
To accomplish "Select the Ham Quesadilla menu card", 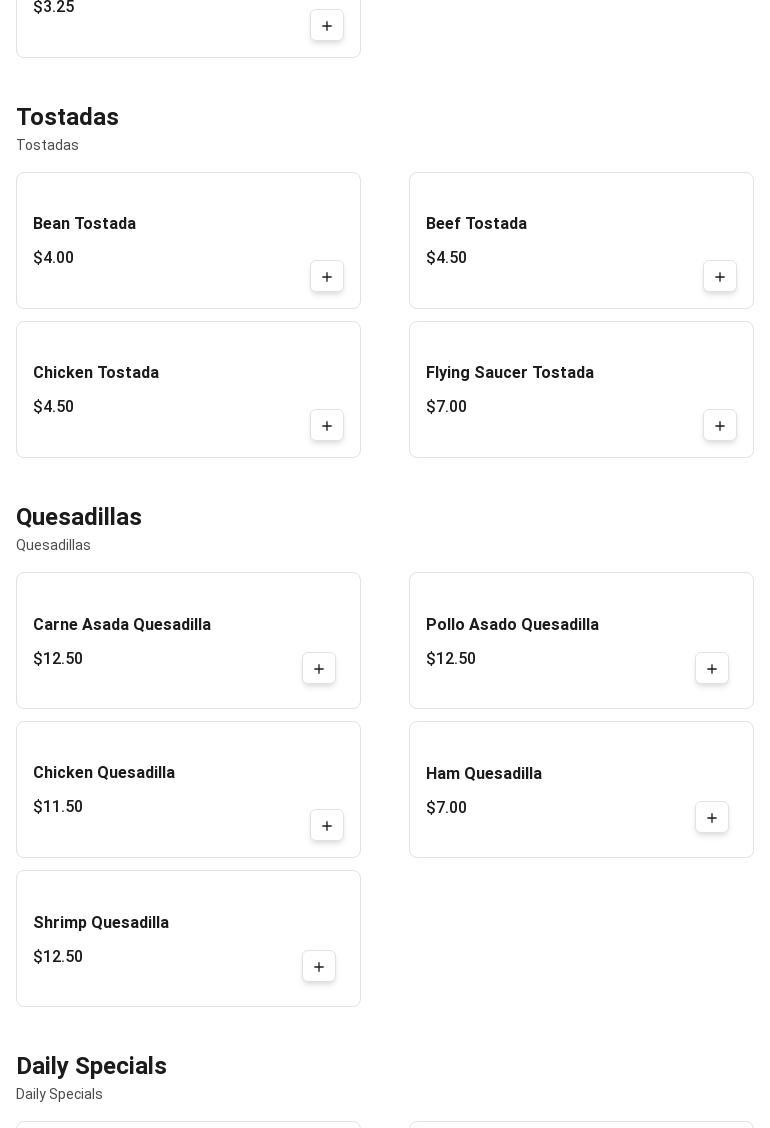I will click(x=581, y=790).
